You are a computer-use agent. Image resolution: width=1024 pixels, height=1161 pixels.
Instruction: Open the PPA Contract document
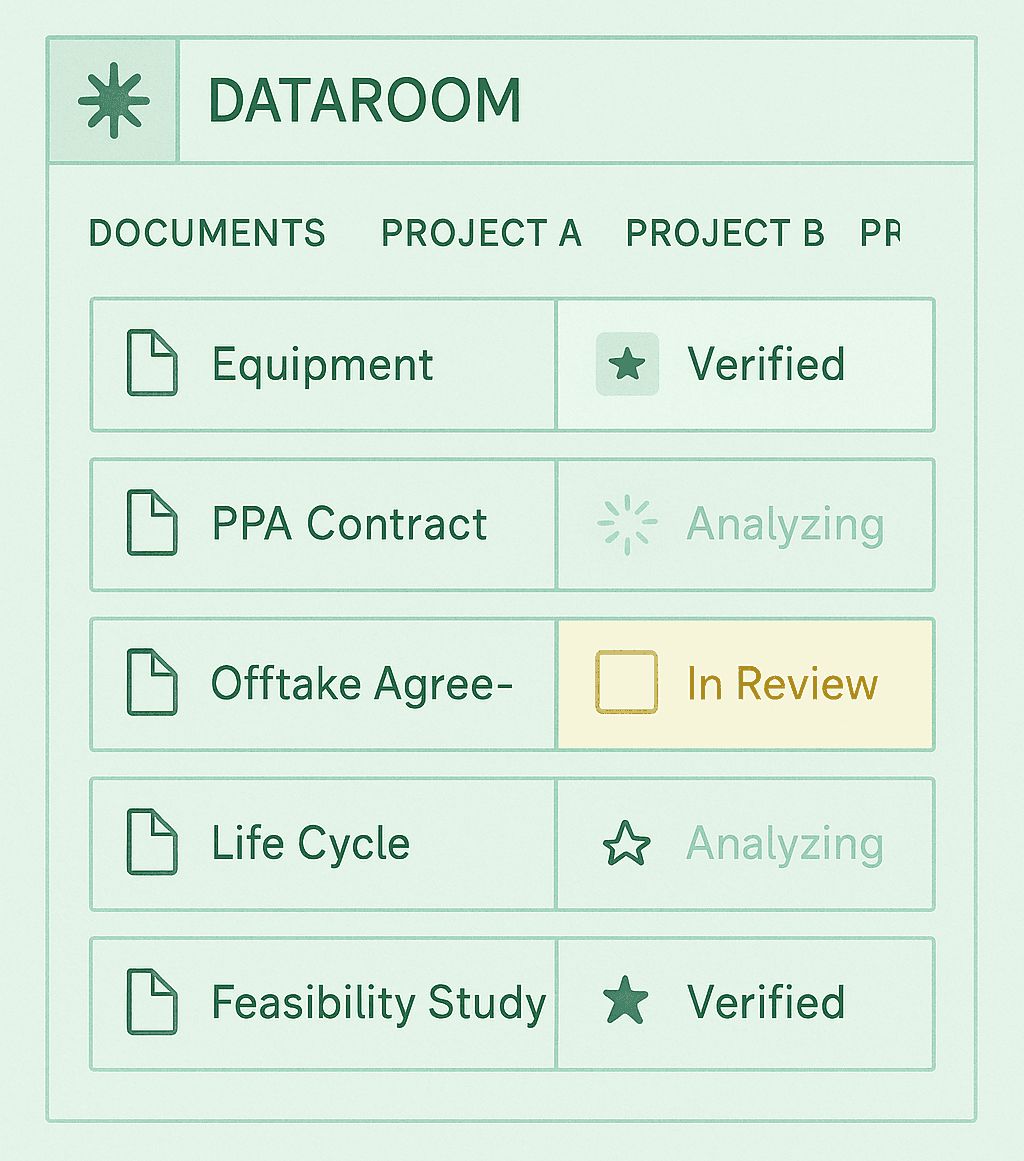349,524
